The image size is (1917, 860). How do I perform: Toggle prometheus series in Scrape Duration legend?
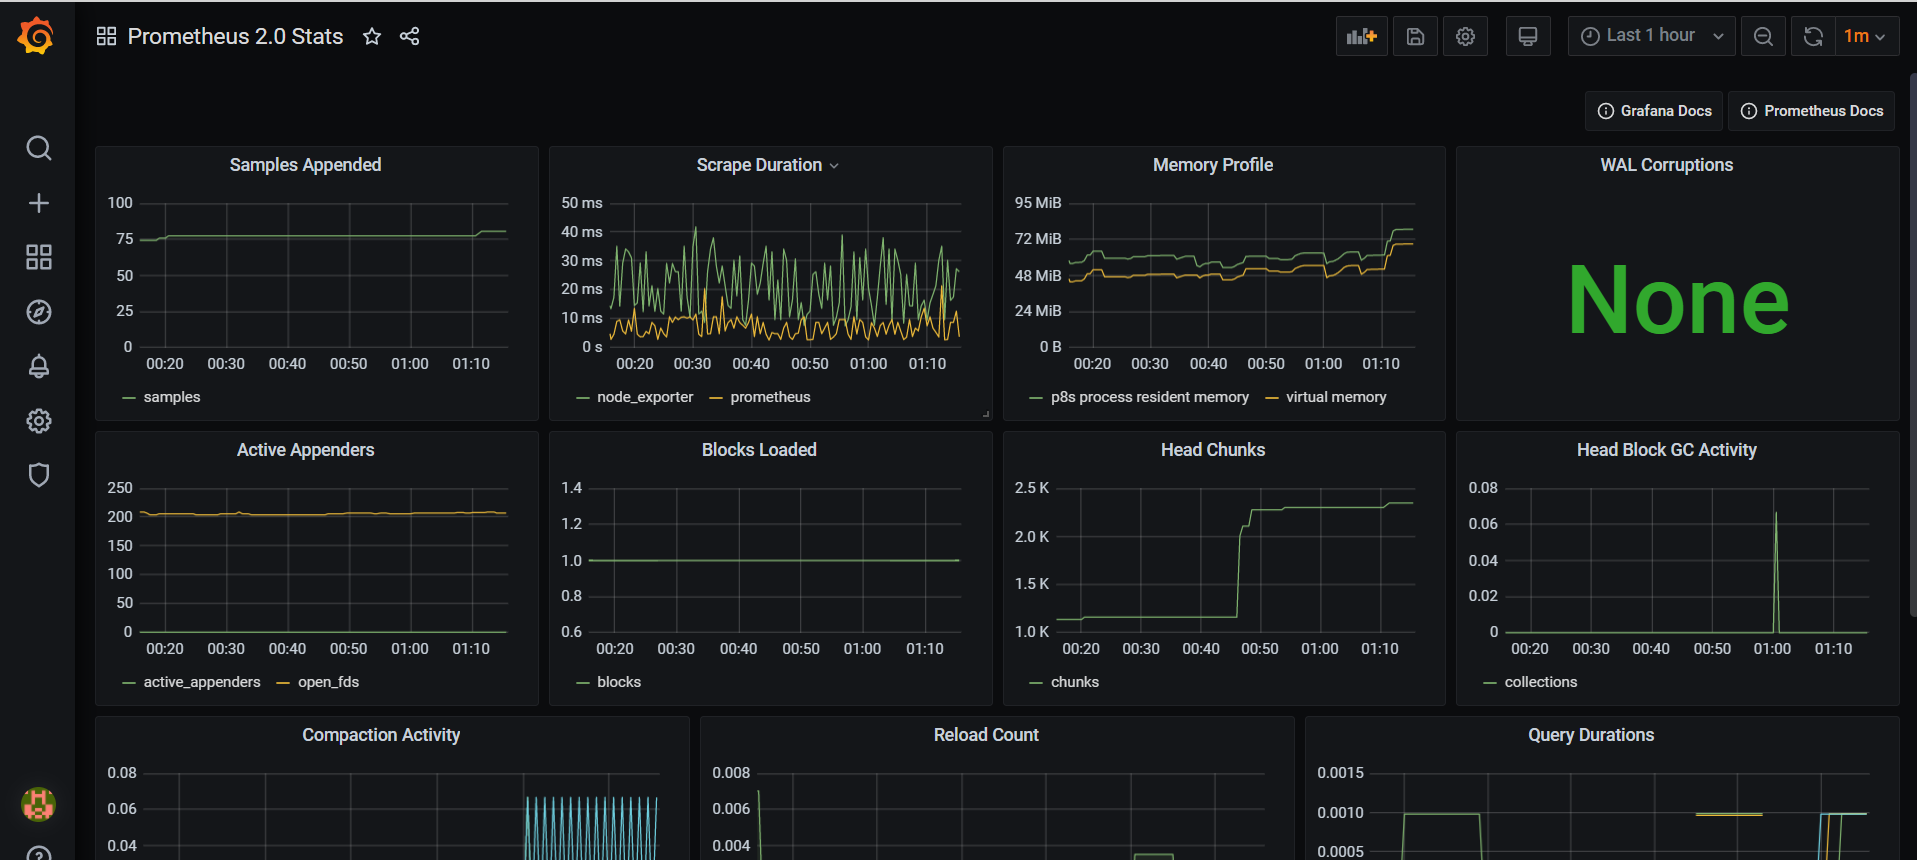(x=769, y=397)
